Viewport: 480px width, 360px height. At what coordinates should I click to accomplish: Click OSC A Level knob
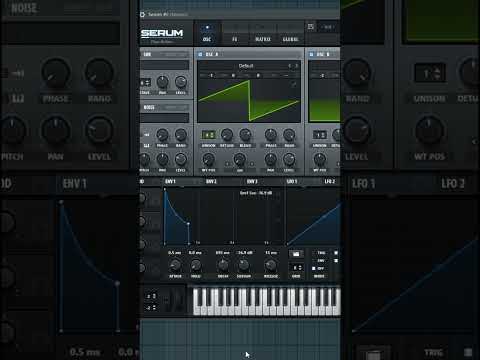[289, 159]
